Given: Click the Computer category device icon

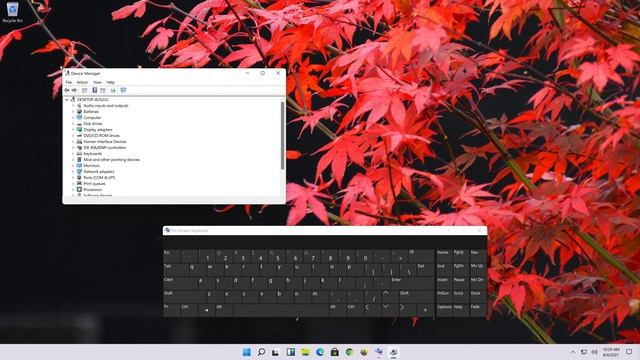Looking at the screenshot, I should [x=79, y=118].
